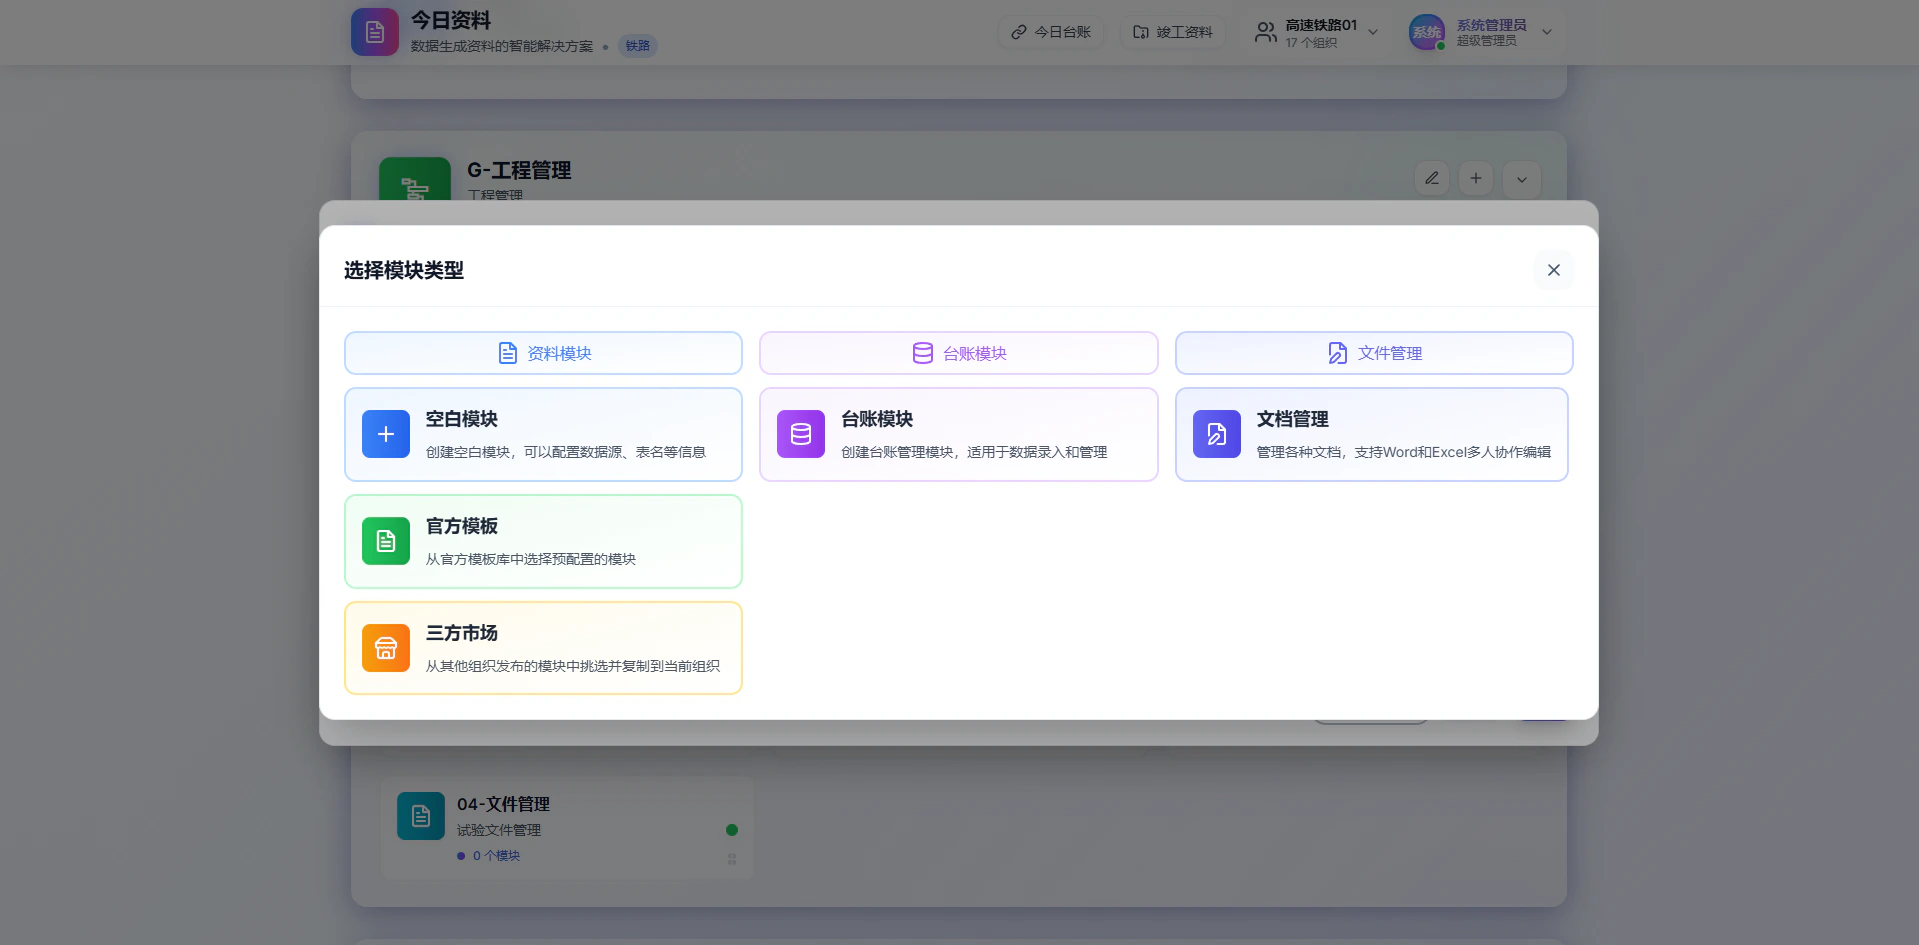Screen dimensions: 1919x945
Task: Choose the 三方市场 card
Action: coord(543,648)
